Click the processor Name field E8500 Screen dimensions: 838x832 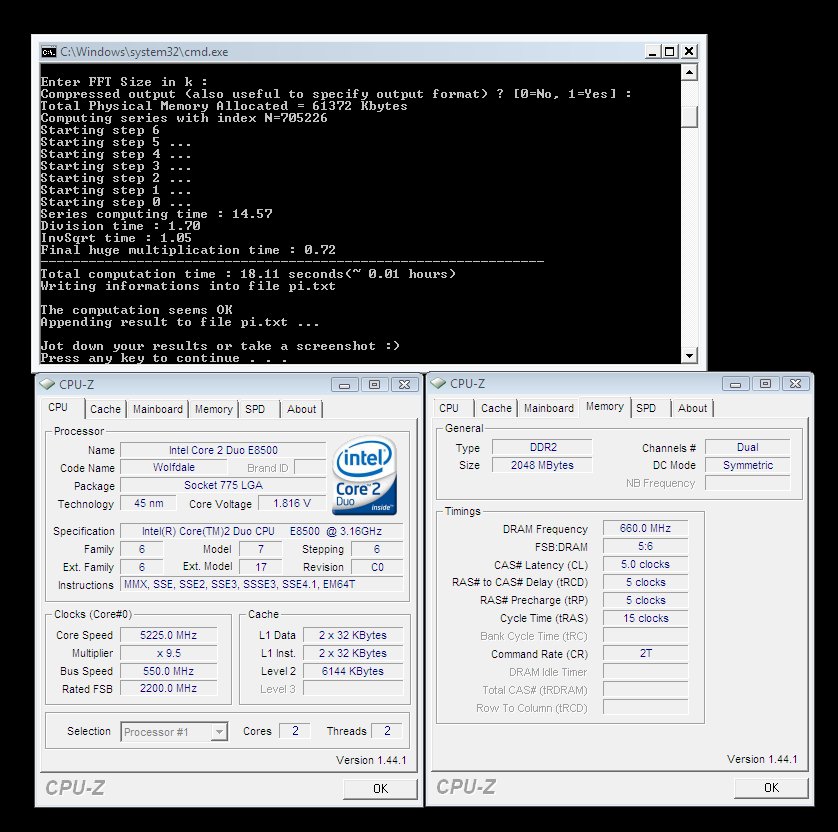coord(223,450)
